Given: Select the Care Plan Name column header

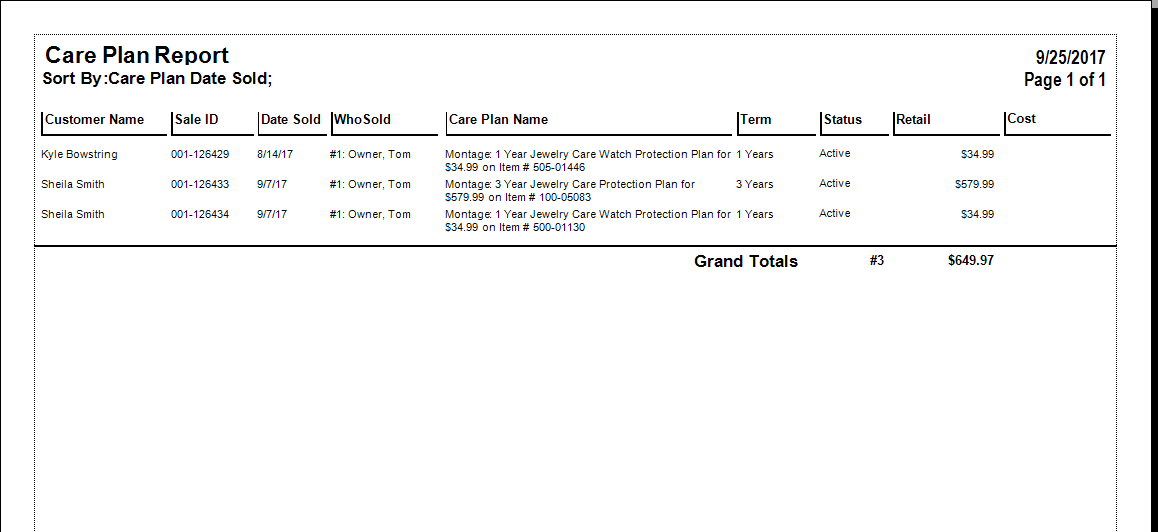Looking at the screenshot, I should click(x=498, y=120).
